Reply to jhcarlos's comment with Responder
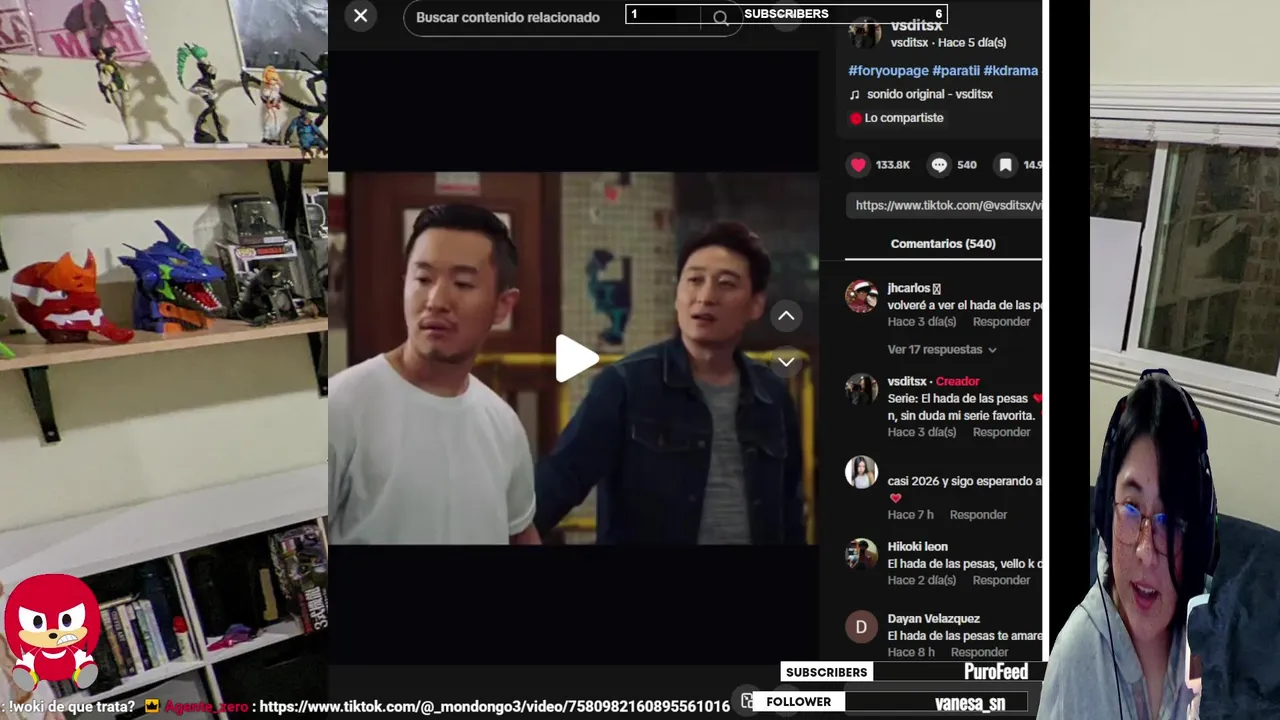The image size is (1280, 720). click(1001, 322)
